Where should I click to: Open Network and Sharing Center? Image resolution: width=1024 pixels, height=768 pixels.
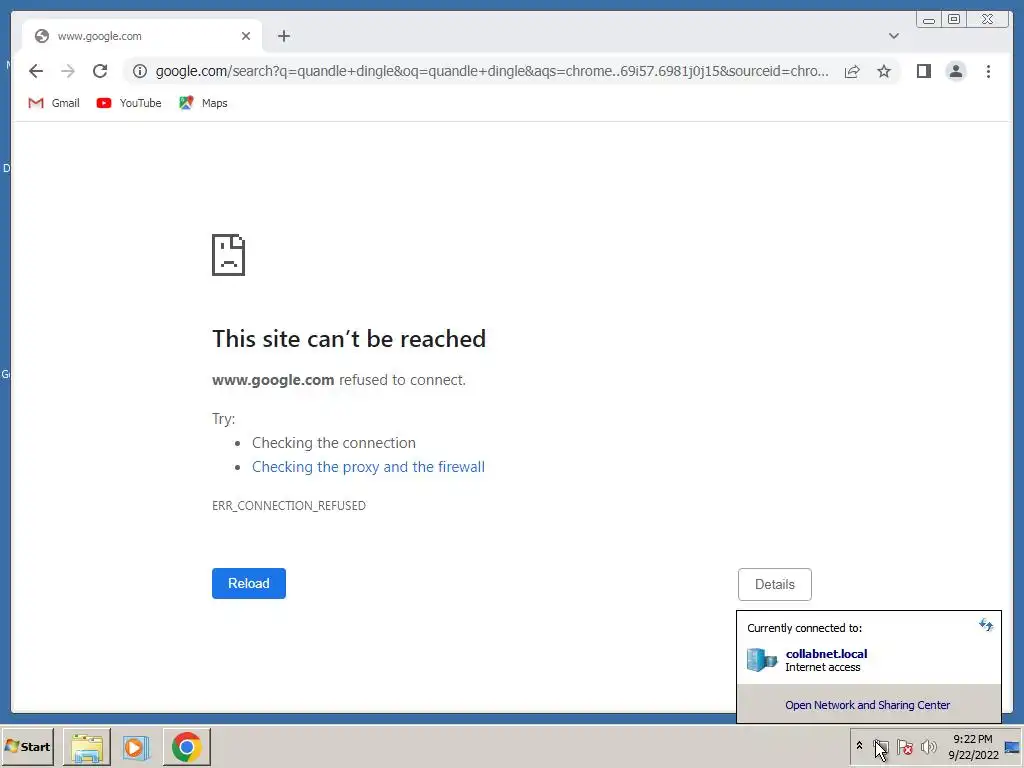click(x=867, y=705)
